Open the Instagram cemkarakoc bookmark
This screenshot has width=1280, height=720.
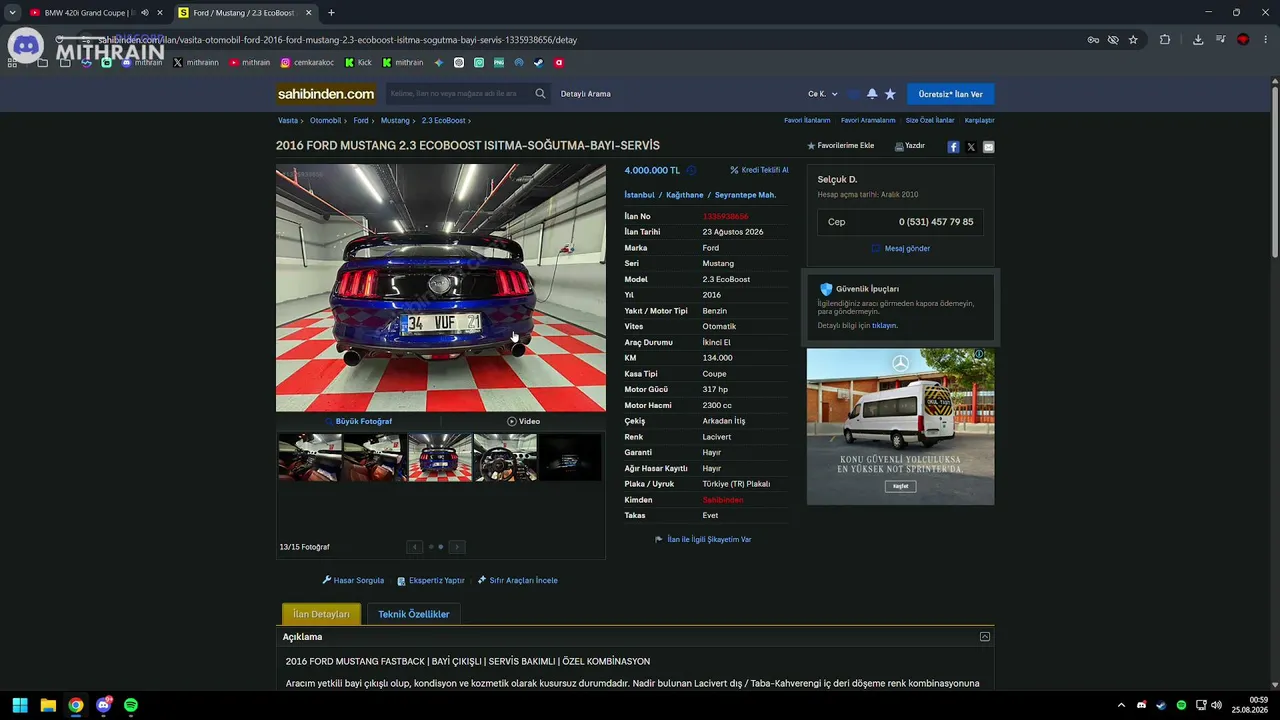305,62
